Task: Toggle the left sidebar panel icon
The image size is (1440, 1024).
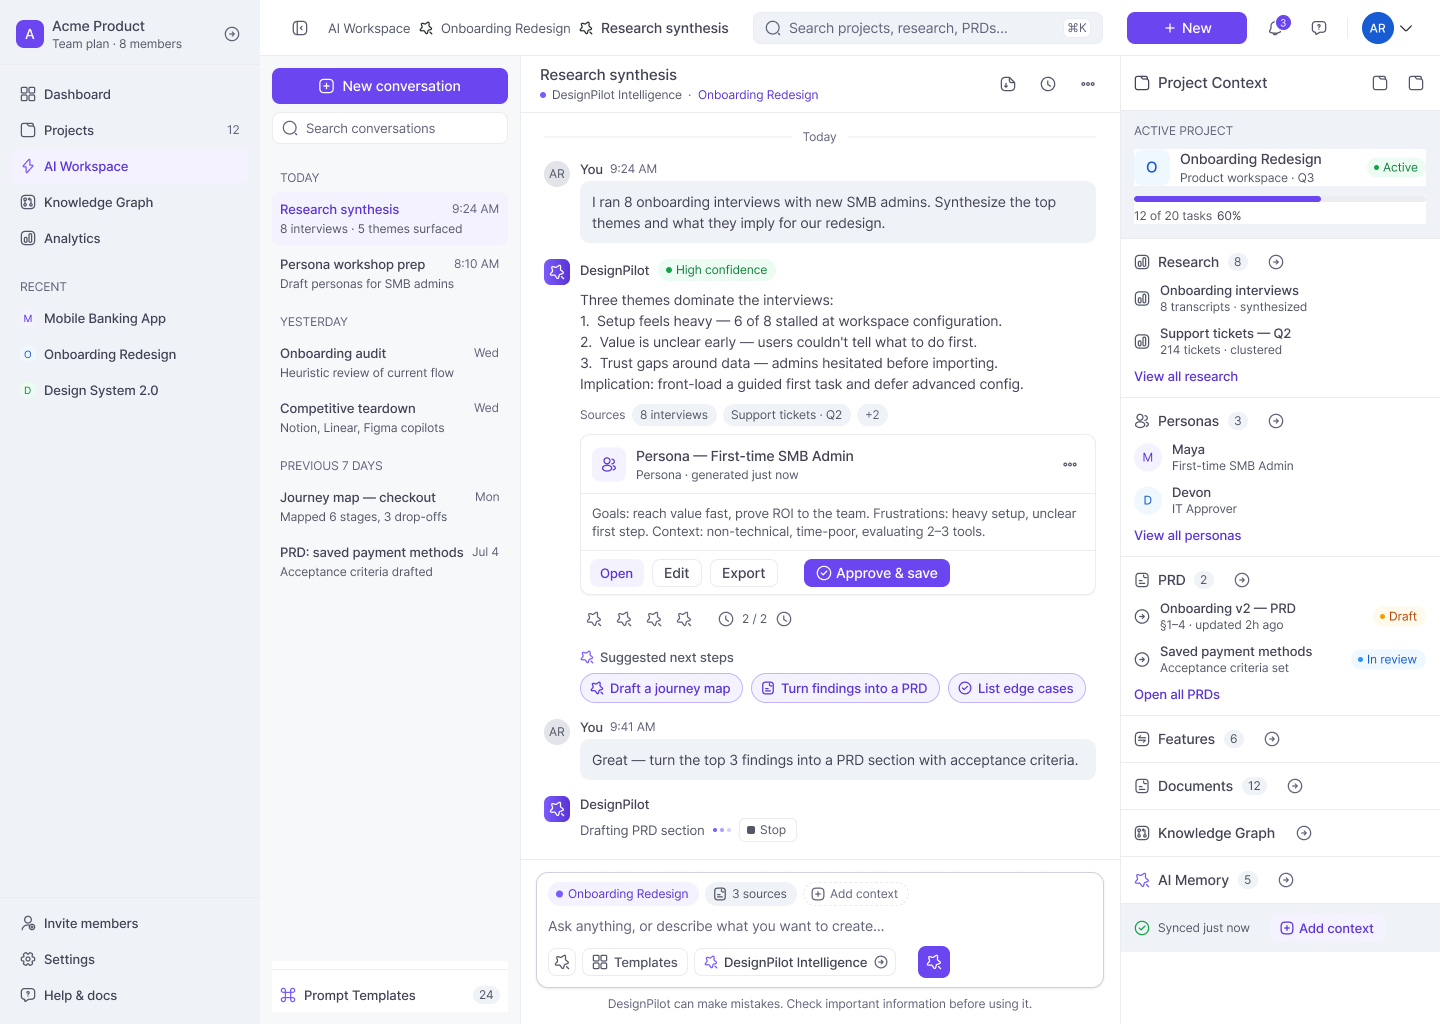Action: click(x=300, y=28)
